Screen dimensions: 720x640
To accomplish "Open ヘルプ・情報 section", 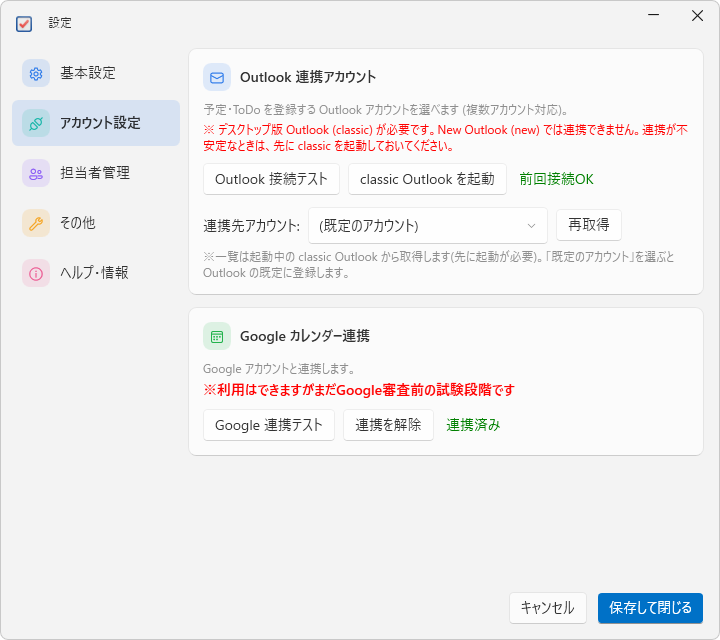I will 96,273.
